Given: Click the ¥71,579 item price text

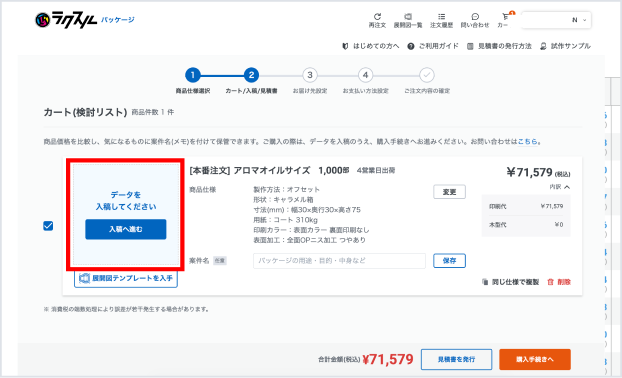Looking at the screenshot, I should pos(538,173).
